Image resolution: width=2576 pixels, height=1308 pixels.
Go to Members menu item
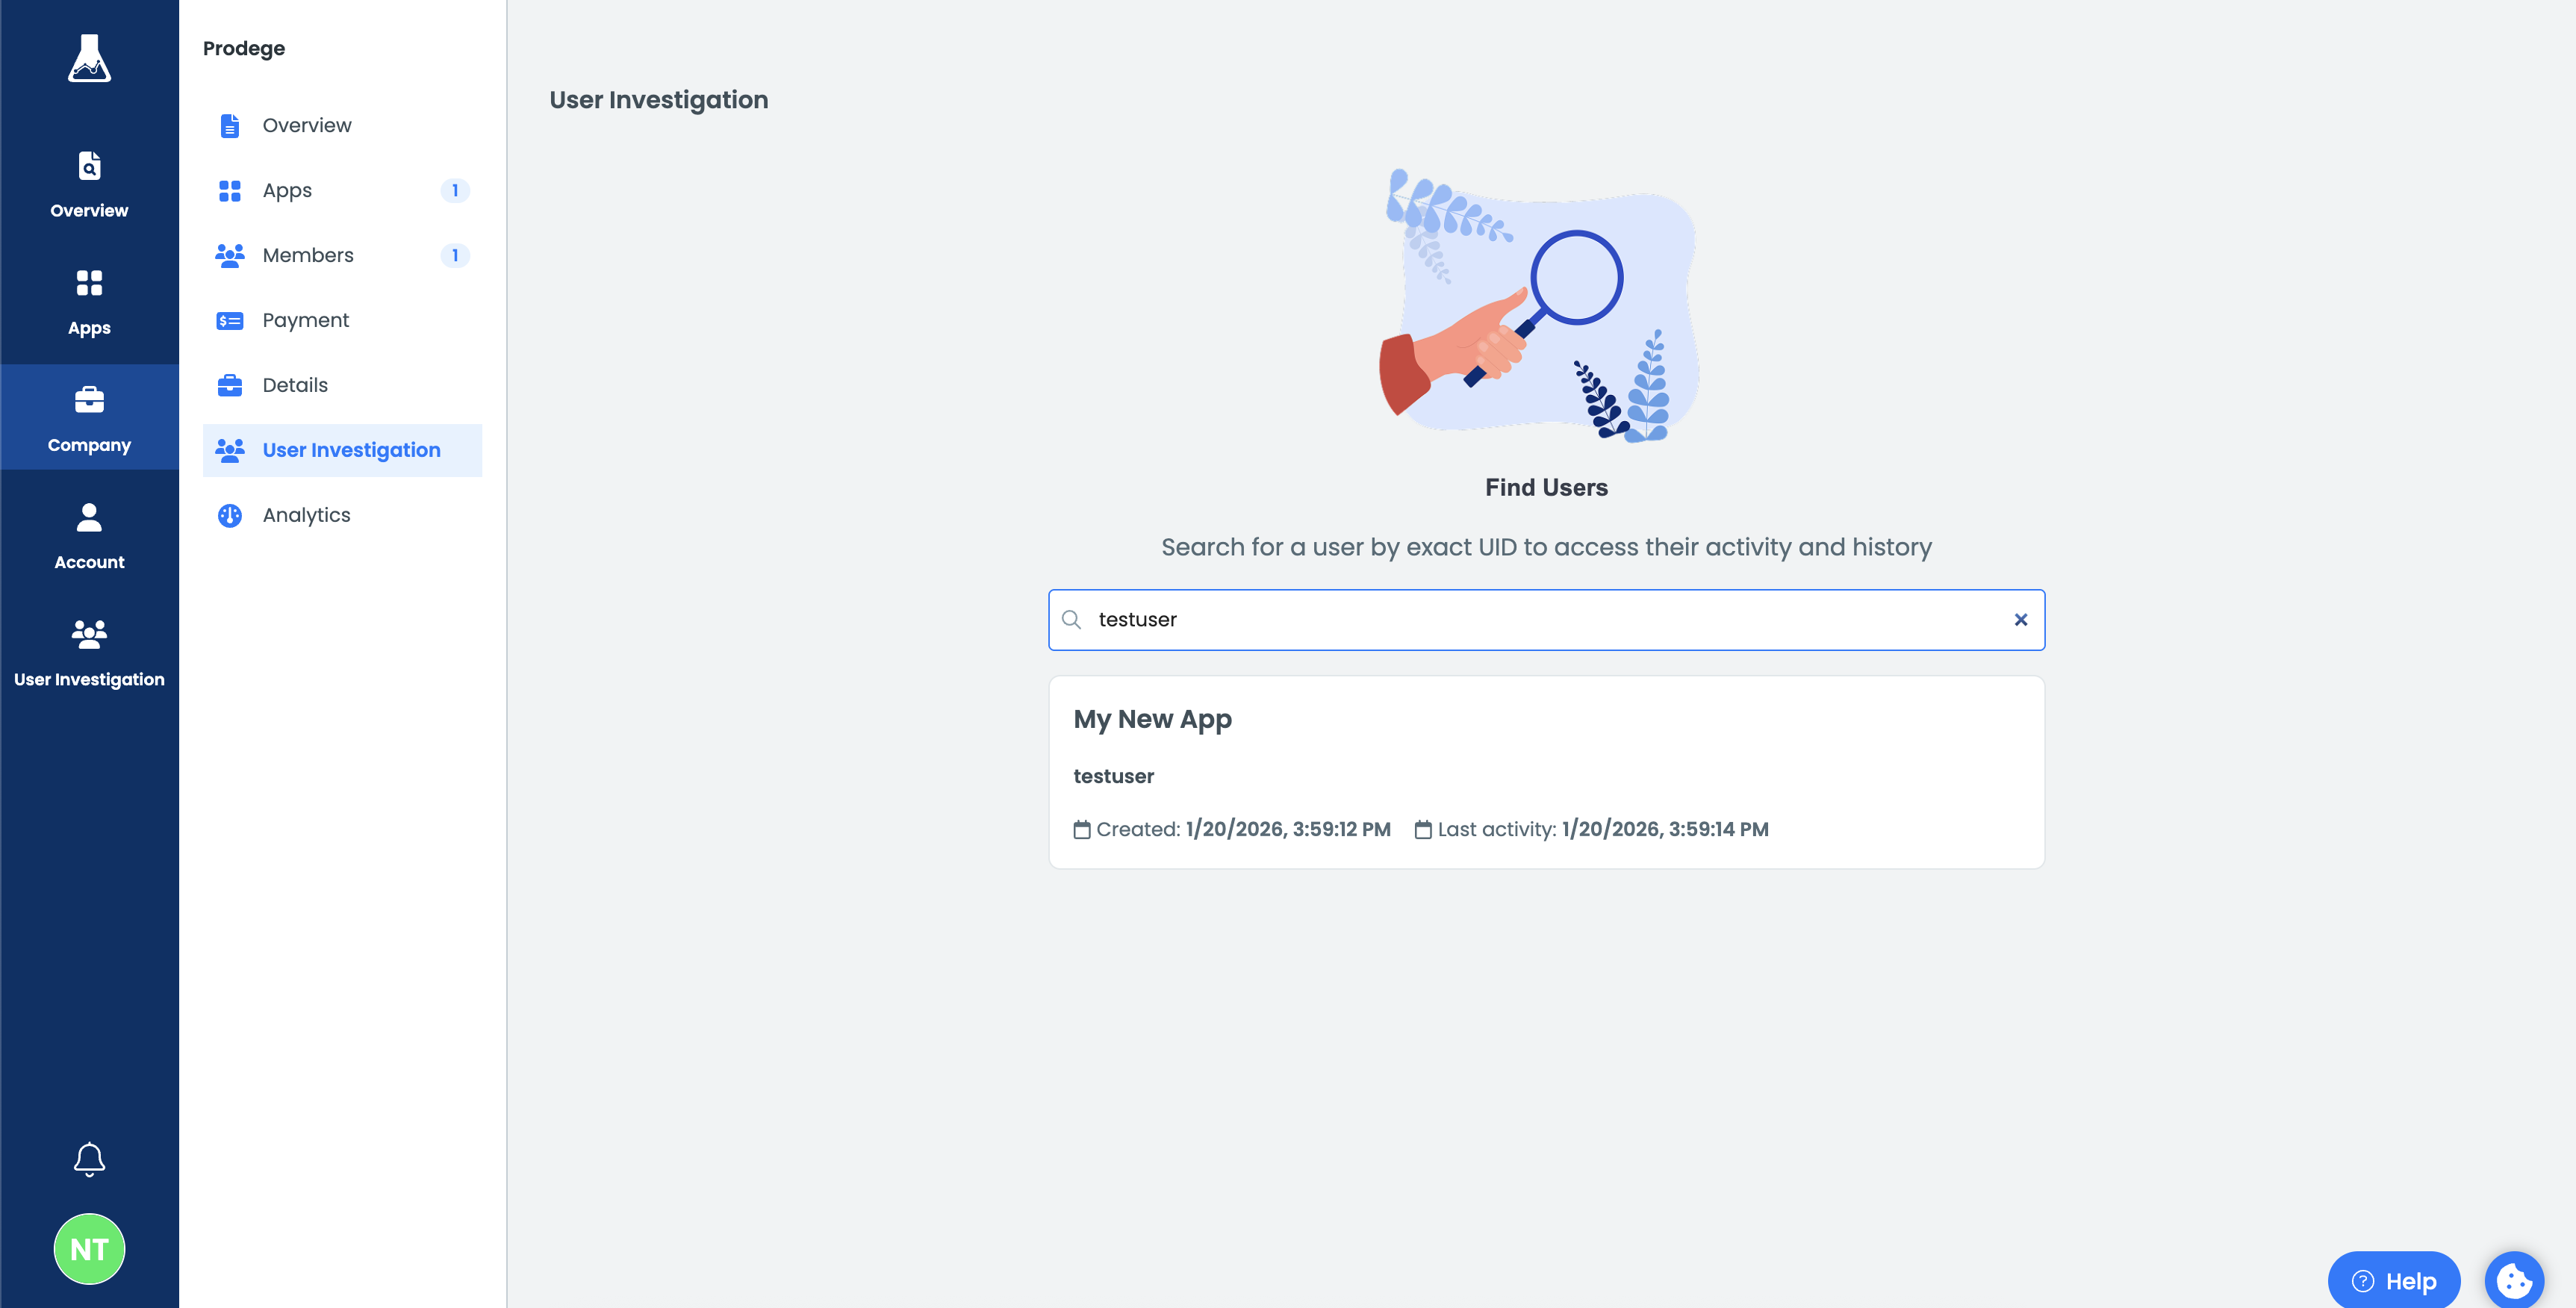click(x=307, y=255)
